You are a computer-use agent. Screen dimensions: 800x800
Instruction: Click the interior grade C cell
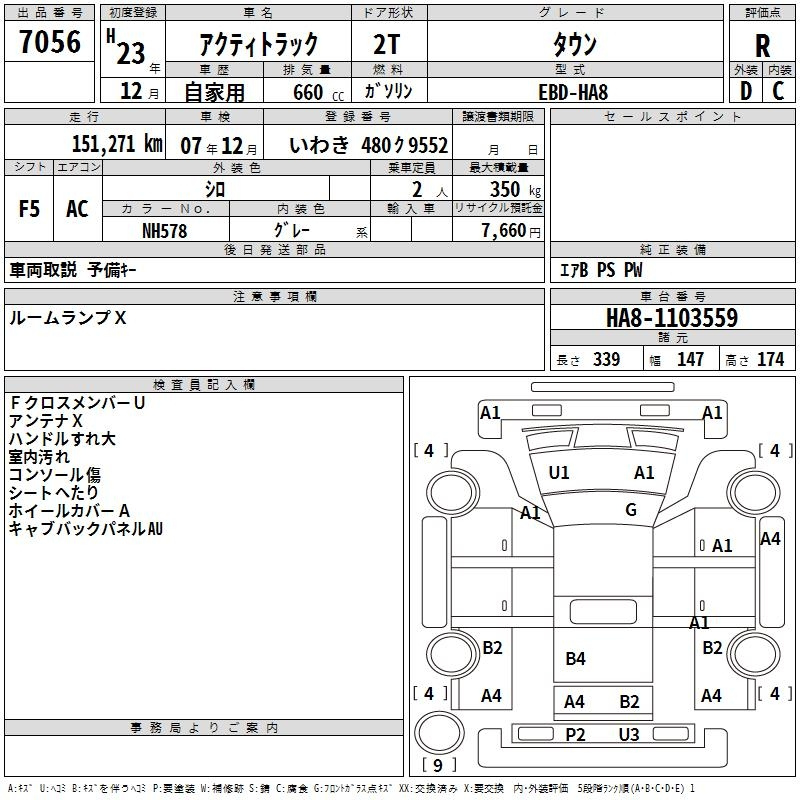(x=779, y=91)
